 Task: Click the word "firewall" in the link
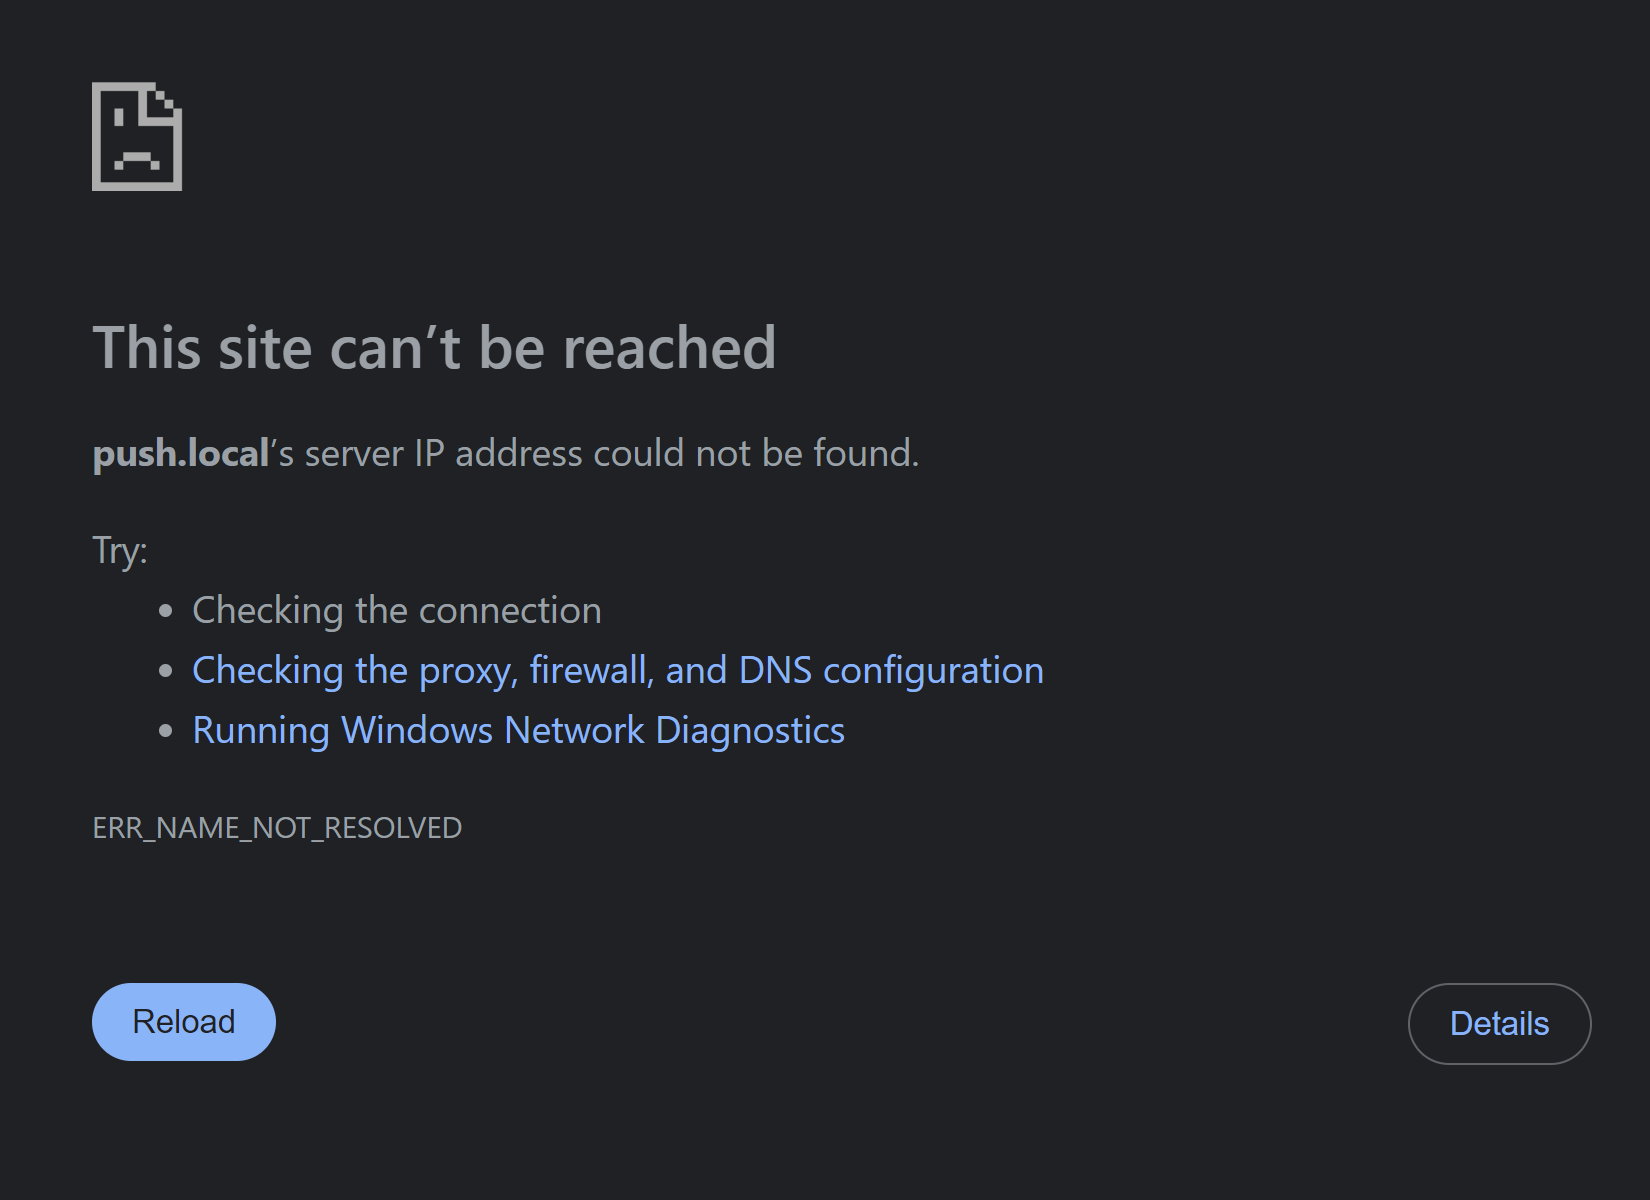(x=590, y=671)
